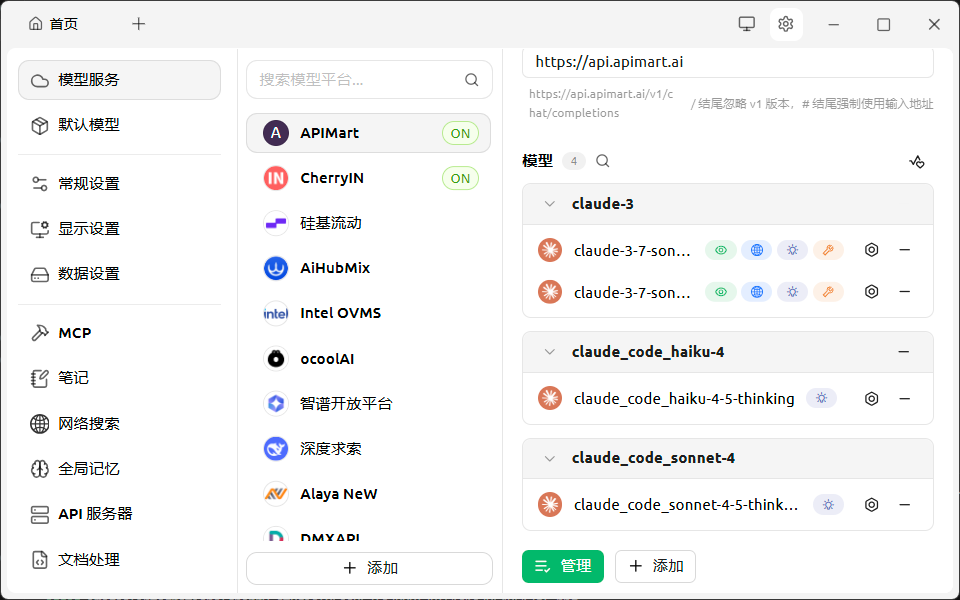Screen dimensions: 960x600
Task: Open MCP settings
Action: (119, 333)
